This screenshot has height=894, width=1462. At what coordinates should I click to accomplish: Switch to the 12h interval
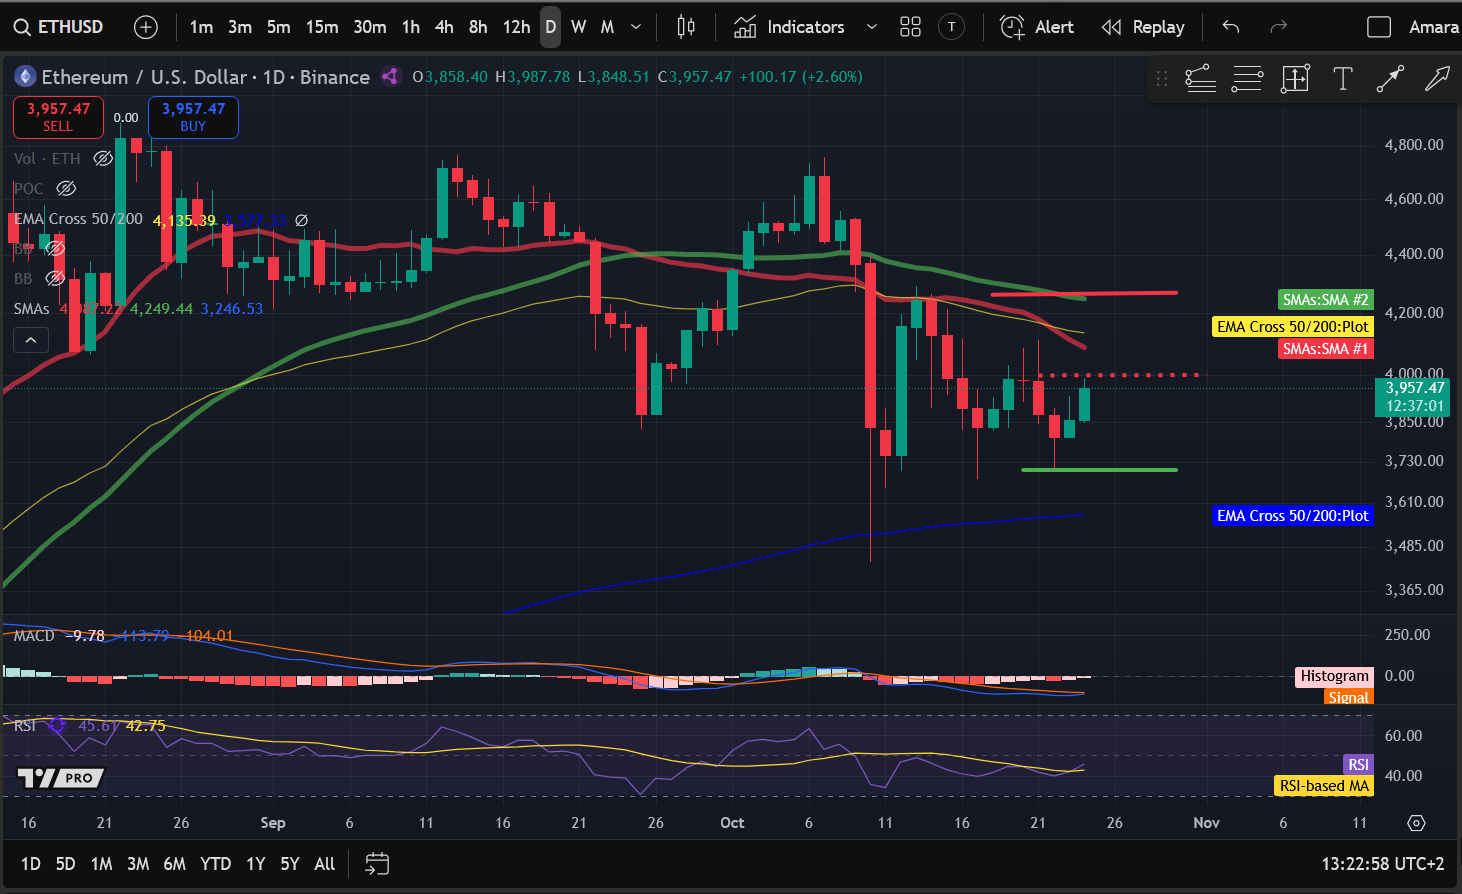(517, 27)
